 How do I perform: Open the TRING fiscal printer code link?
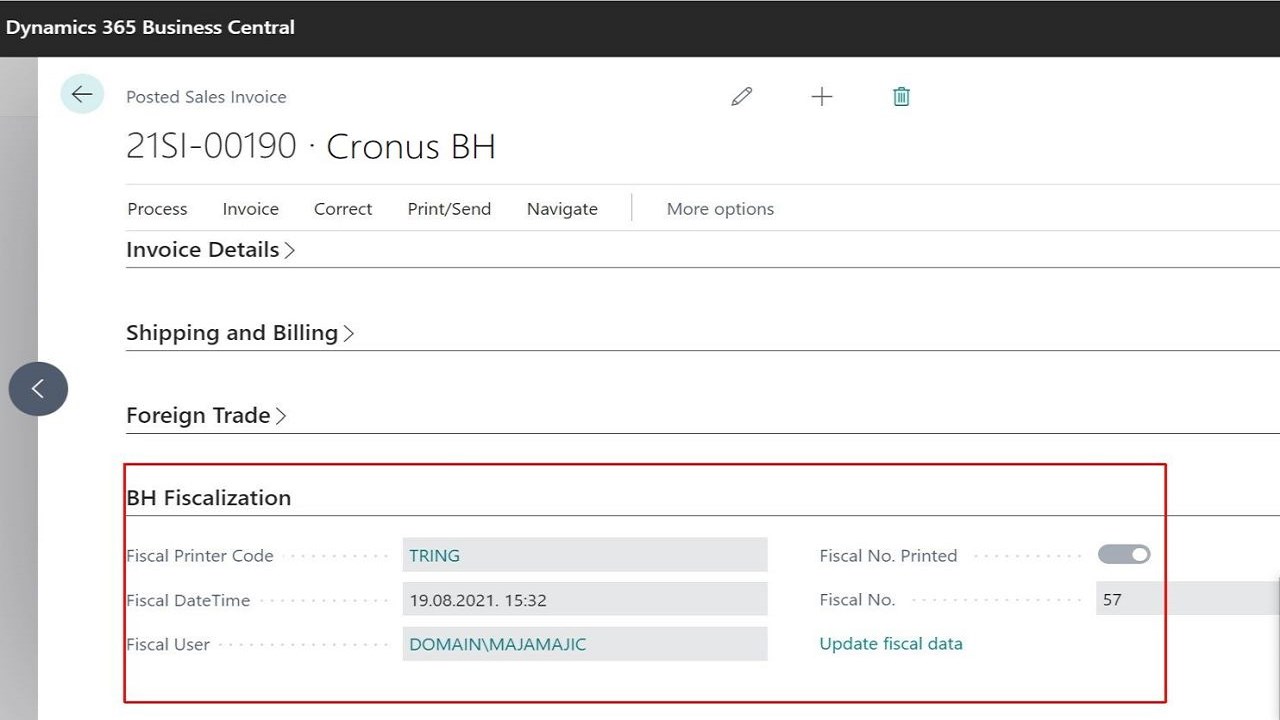pos(434,555)
